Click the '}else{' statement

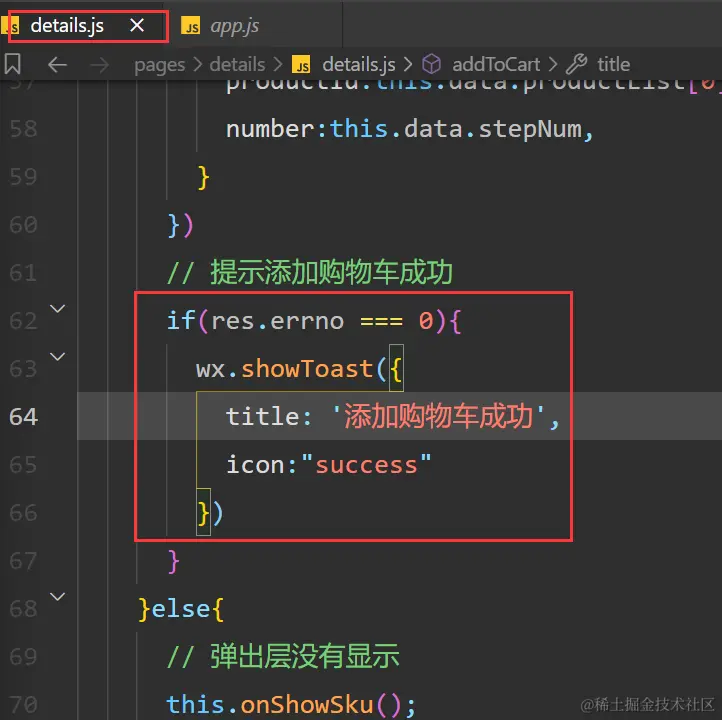(181, 609)
